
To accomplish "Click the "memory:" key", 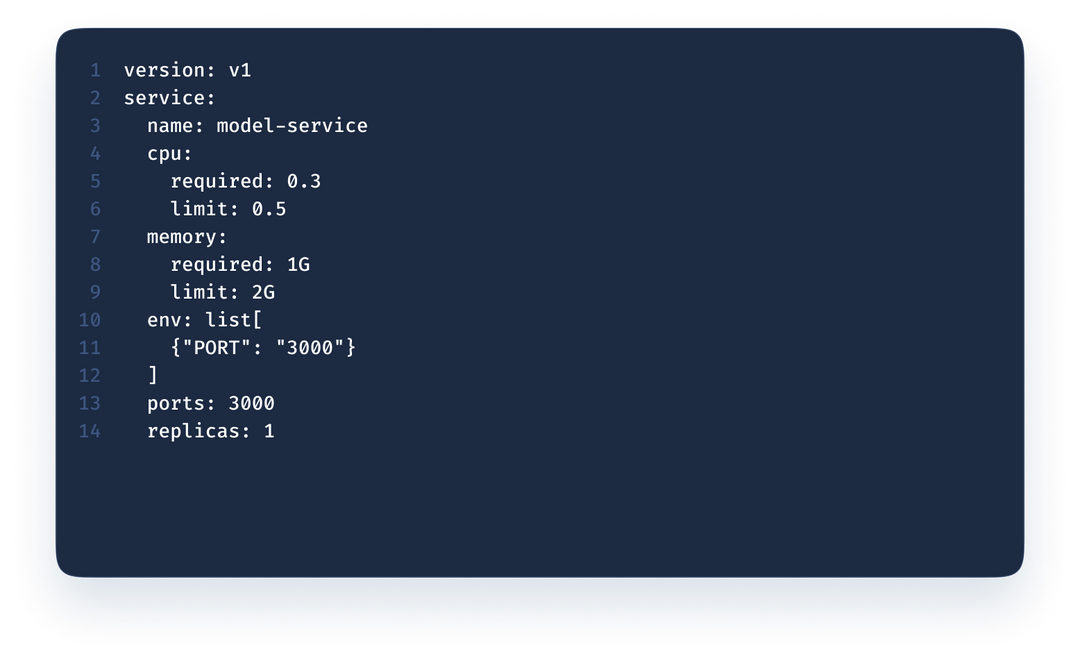I will coord(187,237).
